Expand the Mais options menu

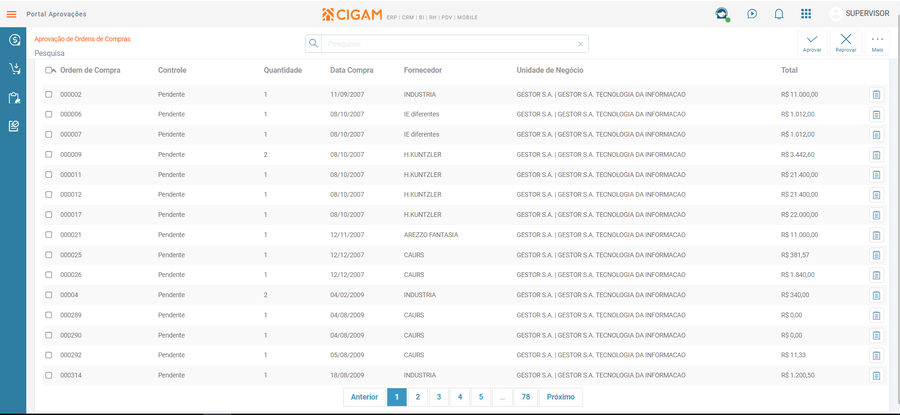tap(877, 43)
